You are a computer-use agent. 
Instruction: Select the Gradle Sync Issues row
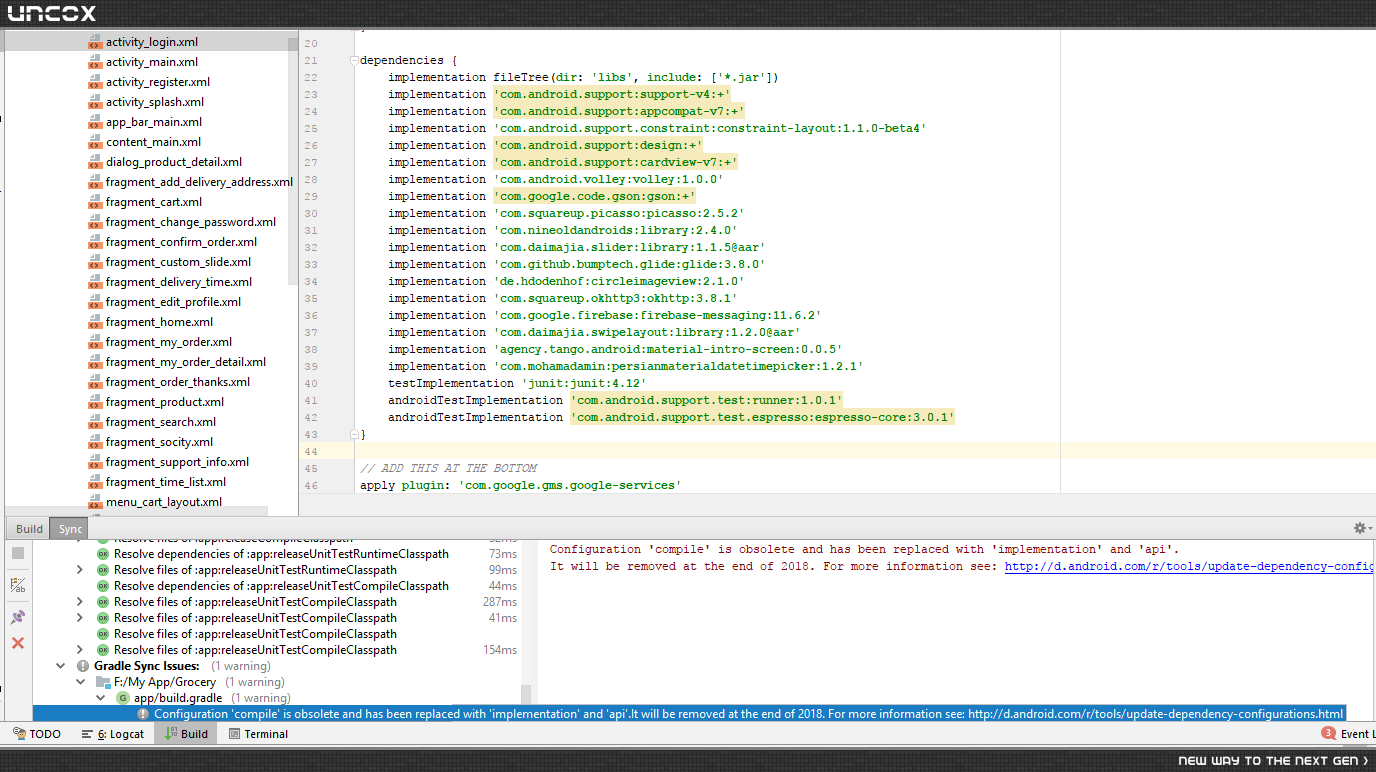click(277, 666)
